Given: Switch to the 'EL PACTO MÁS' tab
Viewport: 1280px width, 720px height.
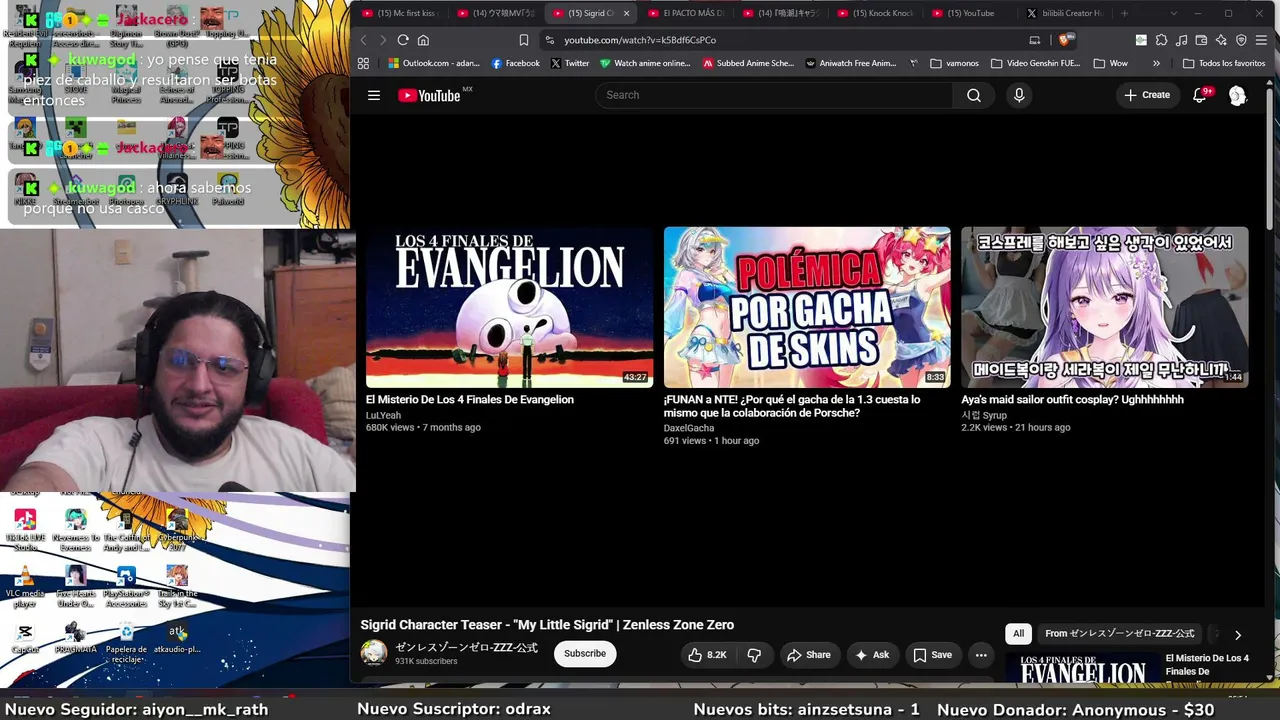Looking at the screenshot, I should [685, 13].
